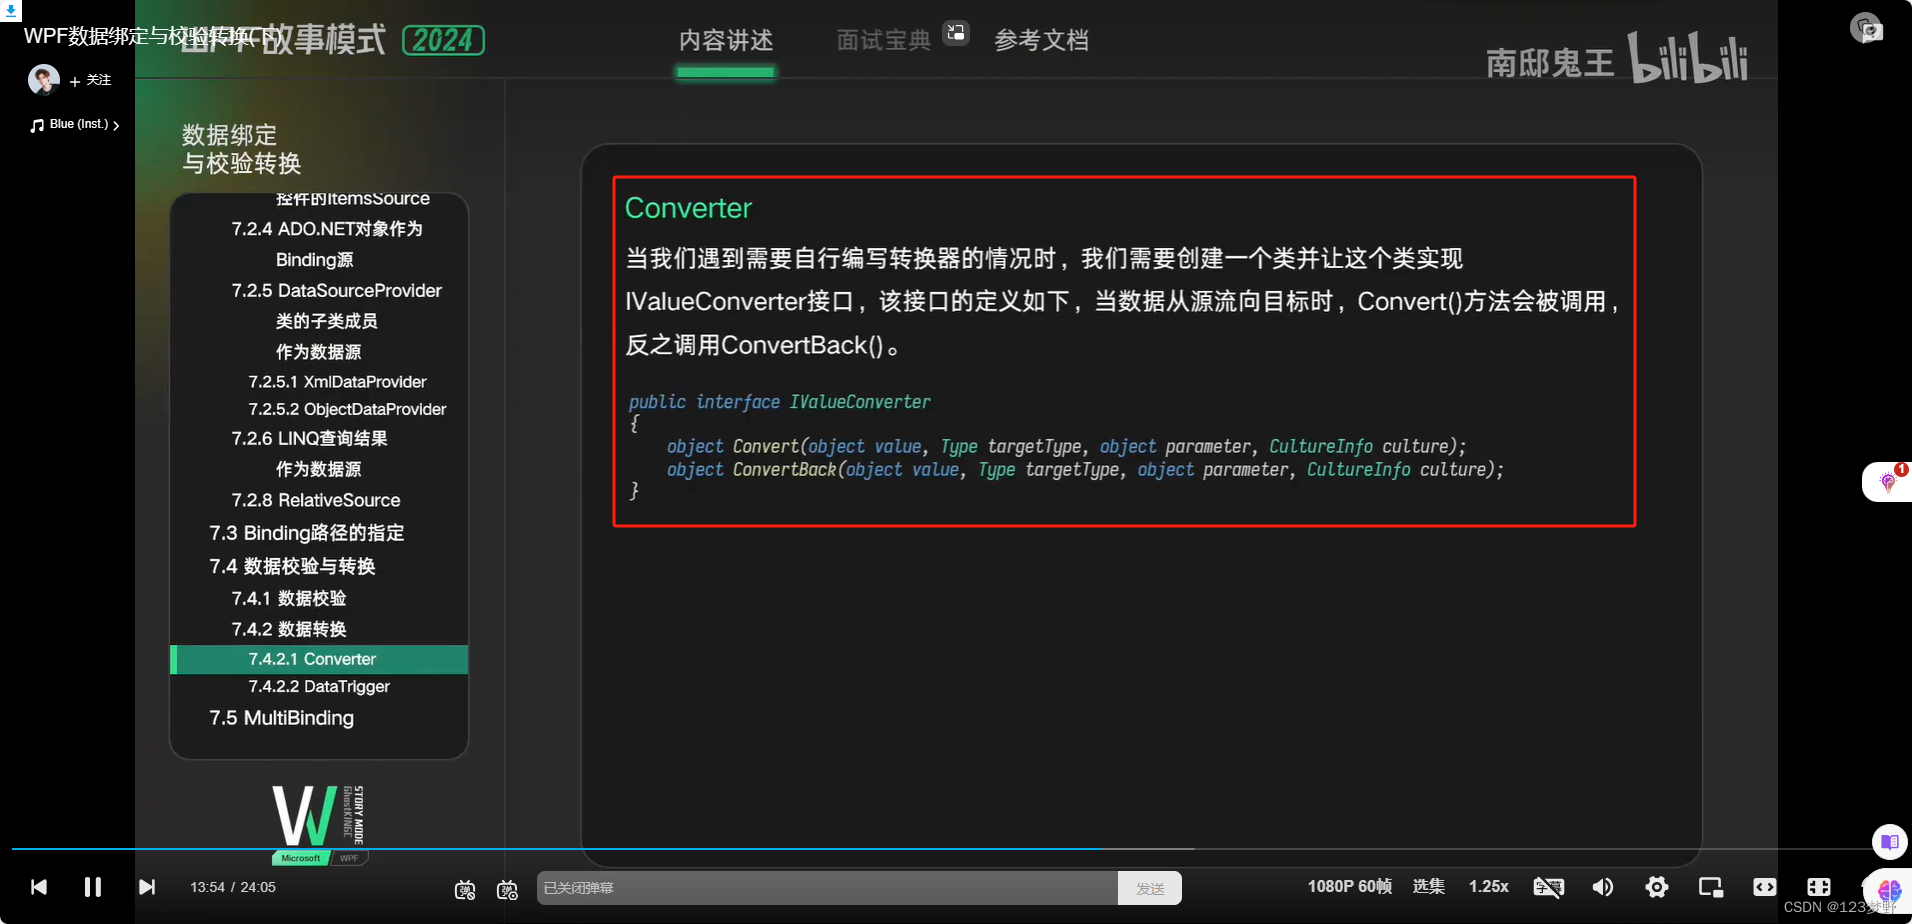Click the music note icon
The width and height of the screenshot is (1912, 924).
click(x=37, y=125)
